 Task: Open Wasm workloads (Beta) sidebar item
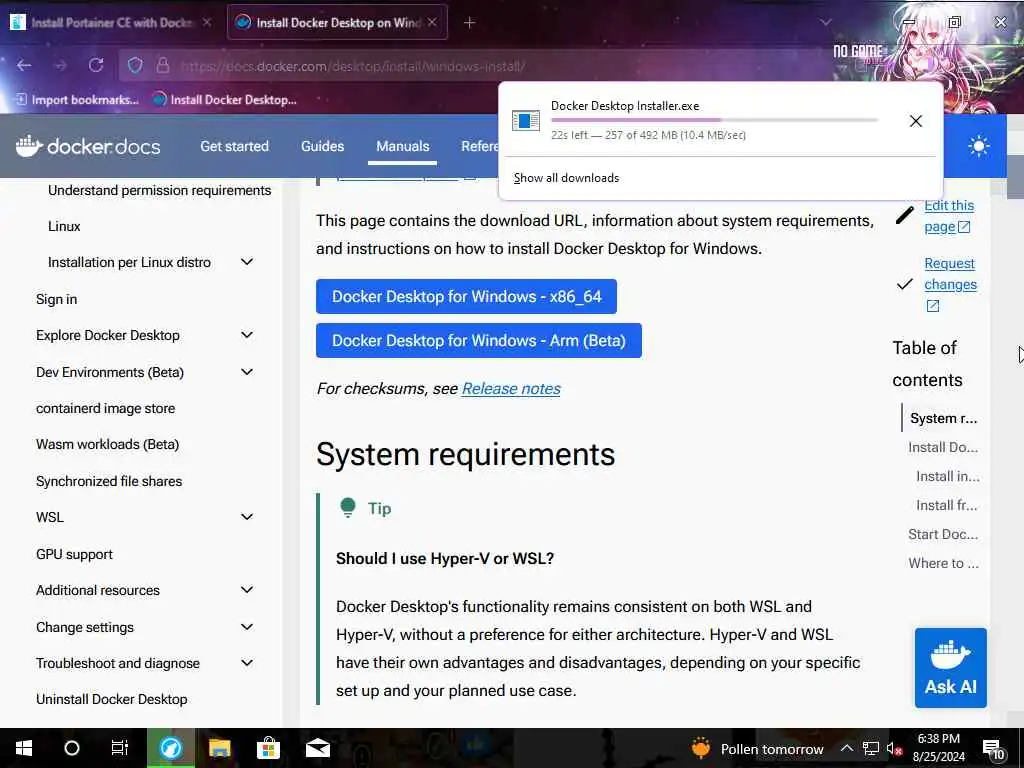tap(107, 444)
